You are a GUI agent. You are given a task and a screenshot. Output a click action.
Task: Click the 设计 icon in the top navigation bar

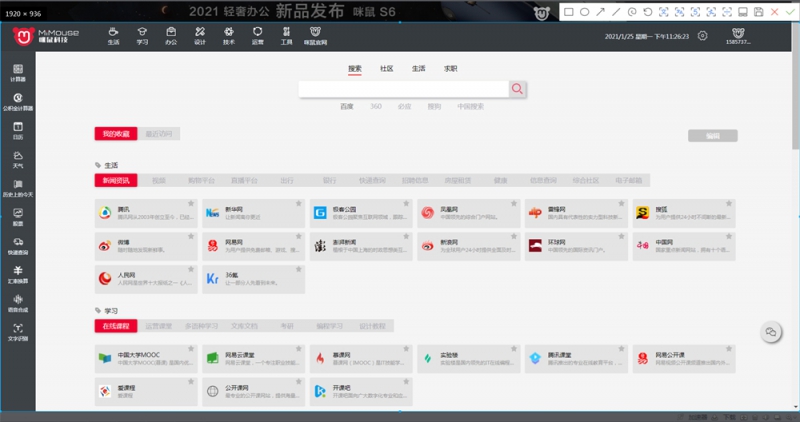199,36
